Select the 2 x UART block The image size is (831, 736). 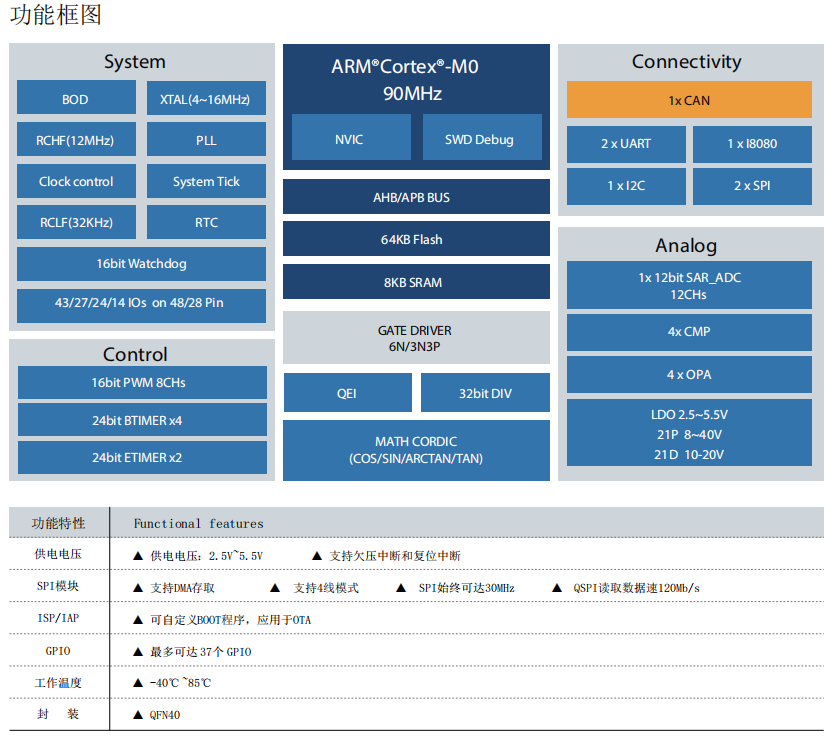tap(626, 144)
